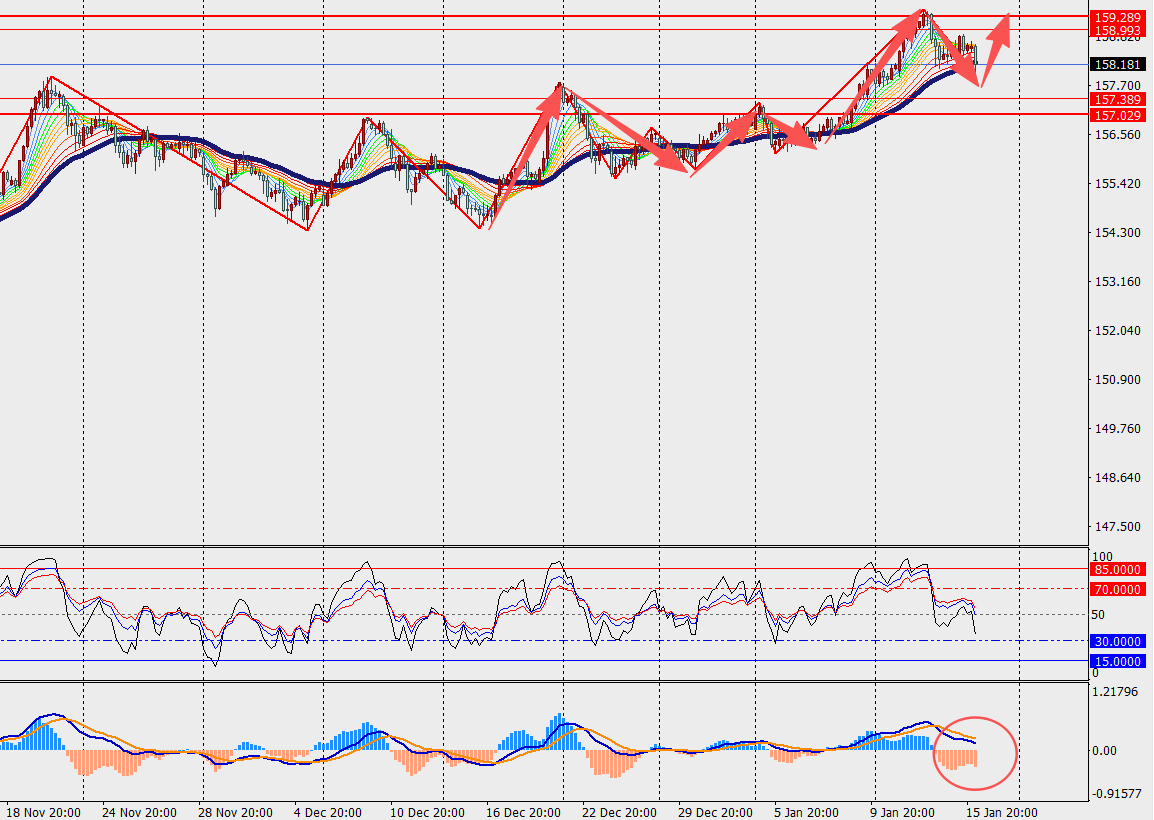Select the 157.389 red price label
The width and height of the screenshot is (1154, 820).
tap(1117, 99)
